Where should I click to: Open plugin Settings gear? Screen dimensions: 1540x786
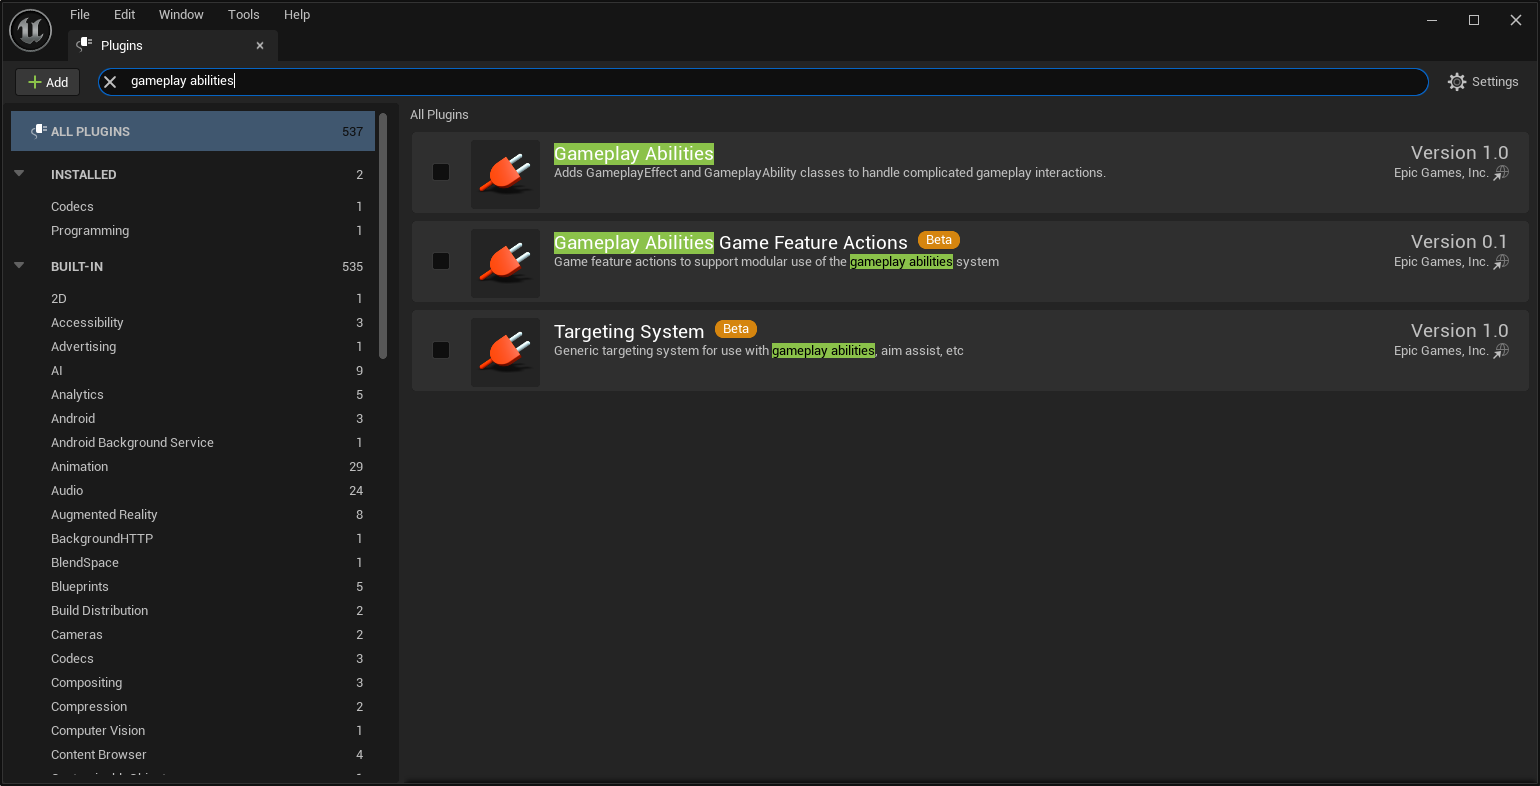pos(1457,82)
